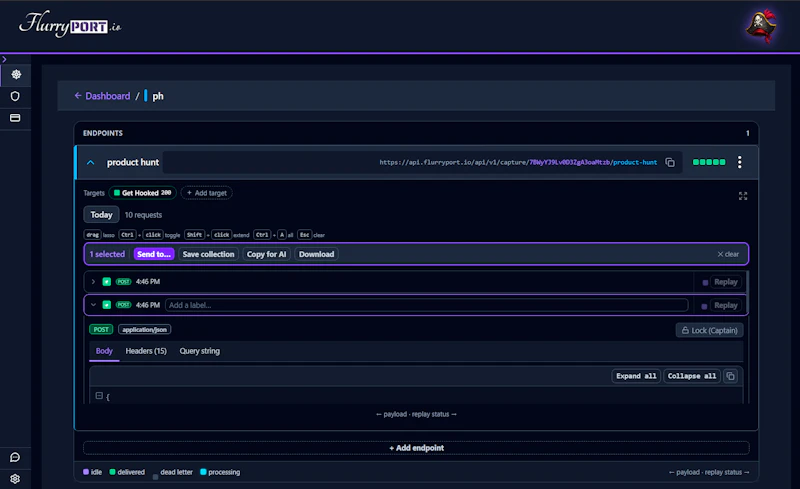This screenshot has height=489, width=800.
Task: Click the 10 requests count text
Action: tap(143, 215)
